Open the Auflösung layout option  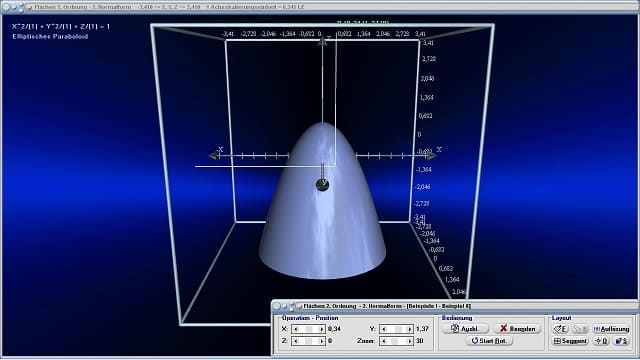[x=611, y=329]
